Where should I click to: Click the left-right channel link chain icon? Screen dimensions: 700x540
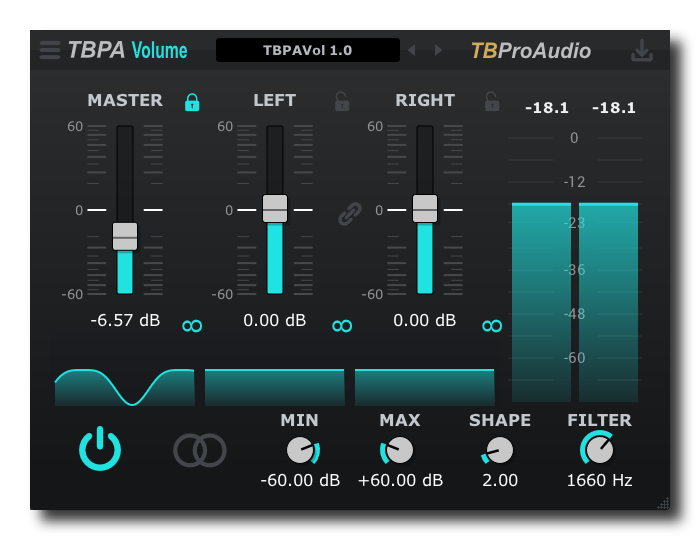350,212
